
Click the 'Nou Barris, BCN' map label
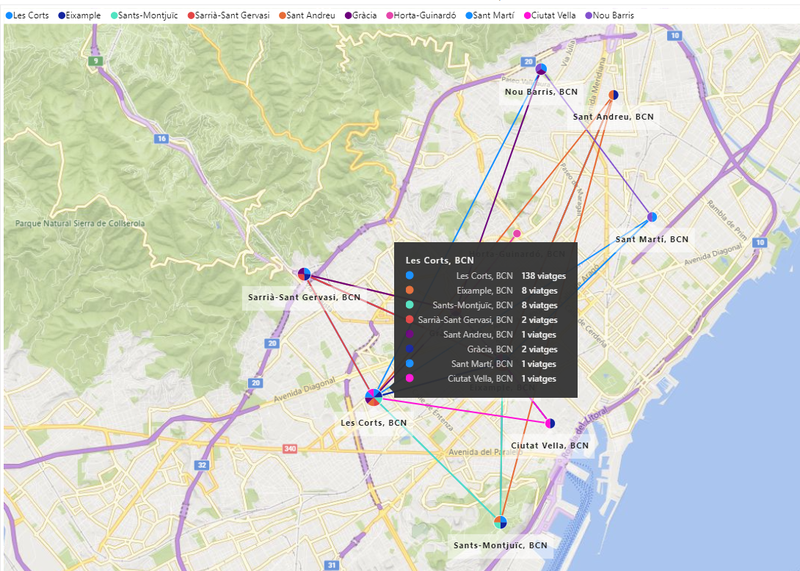coord(541,92)
